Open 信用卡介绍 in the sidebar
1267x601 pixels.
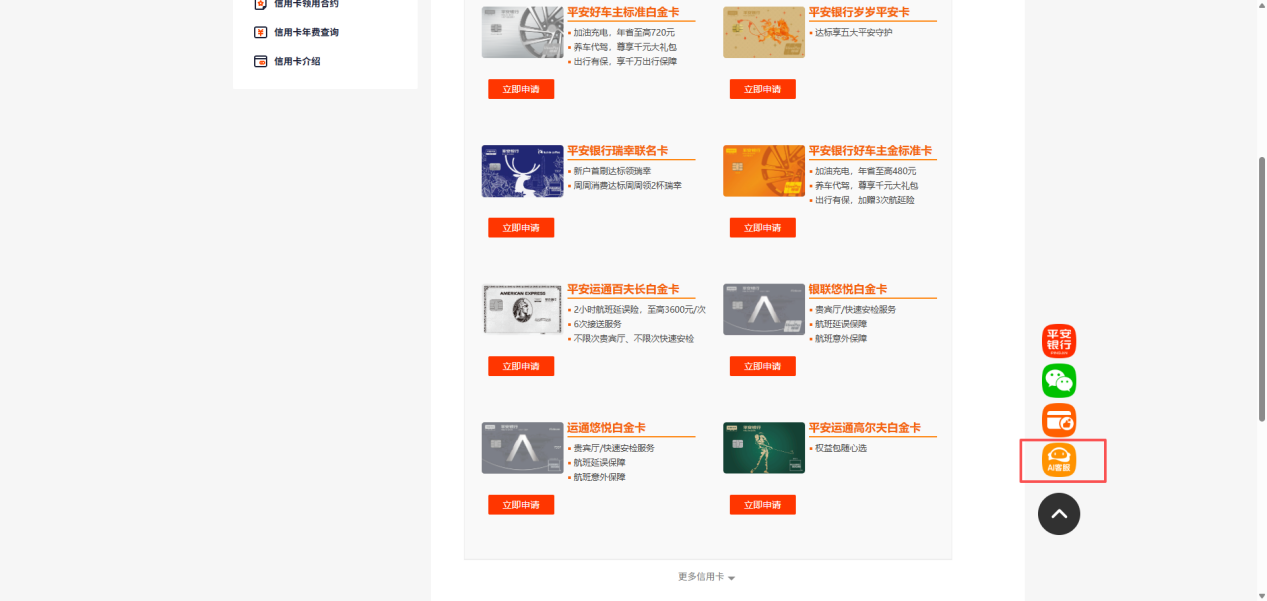297,61
